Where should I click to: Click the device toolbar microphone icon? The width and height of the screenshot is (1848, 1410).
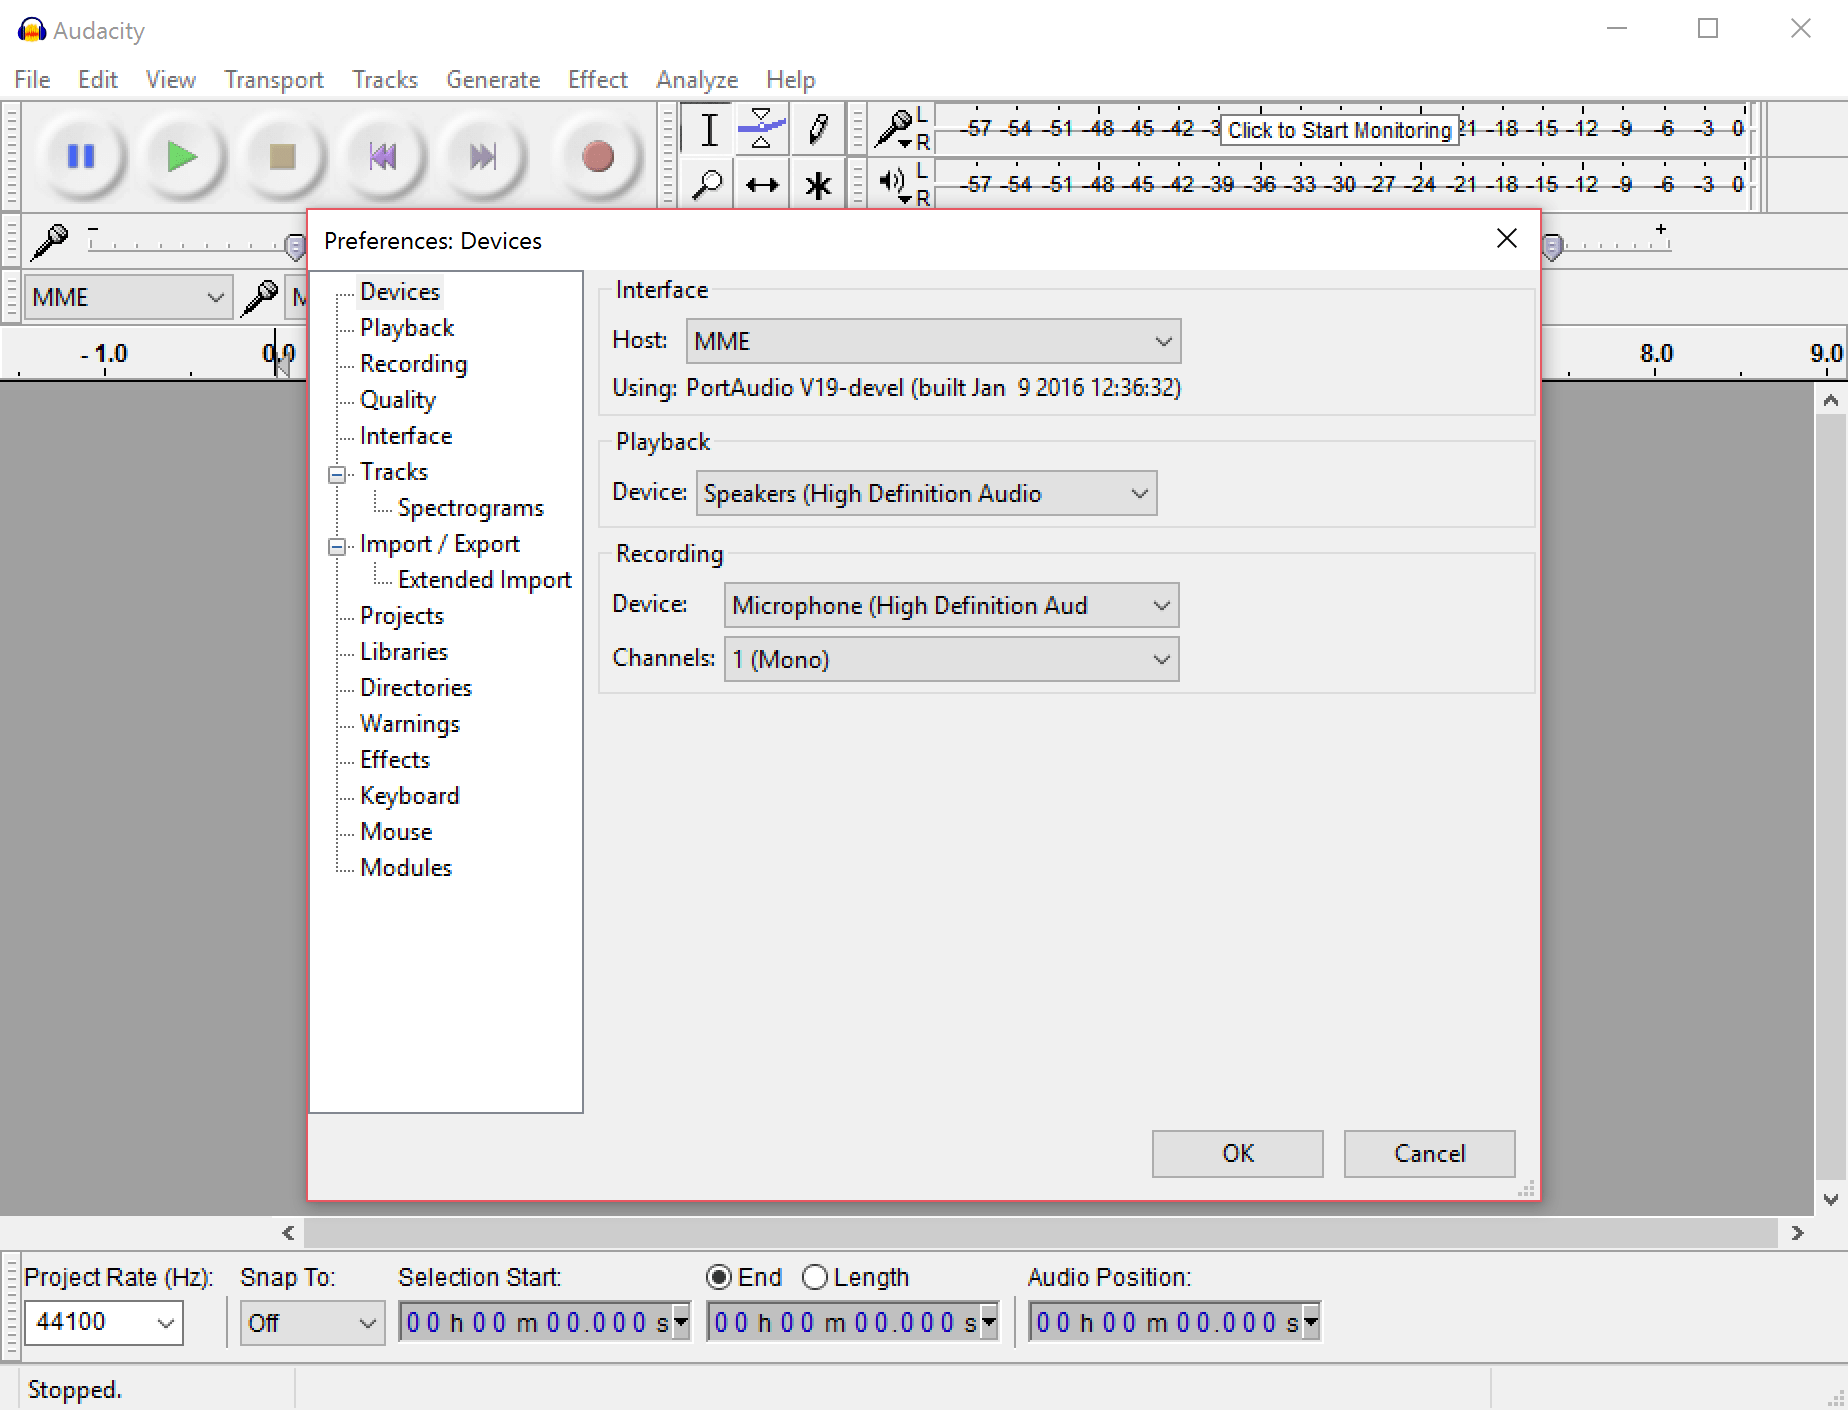pos(260,297)
